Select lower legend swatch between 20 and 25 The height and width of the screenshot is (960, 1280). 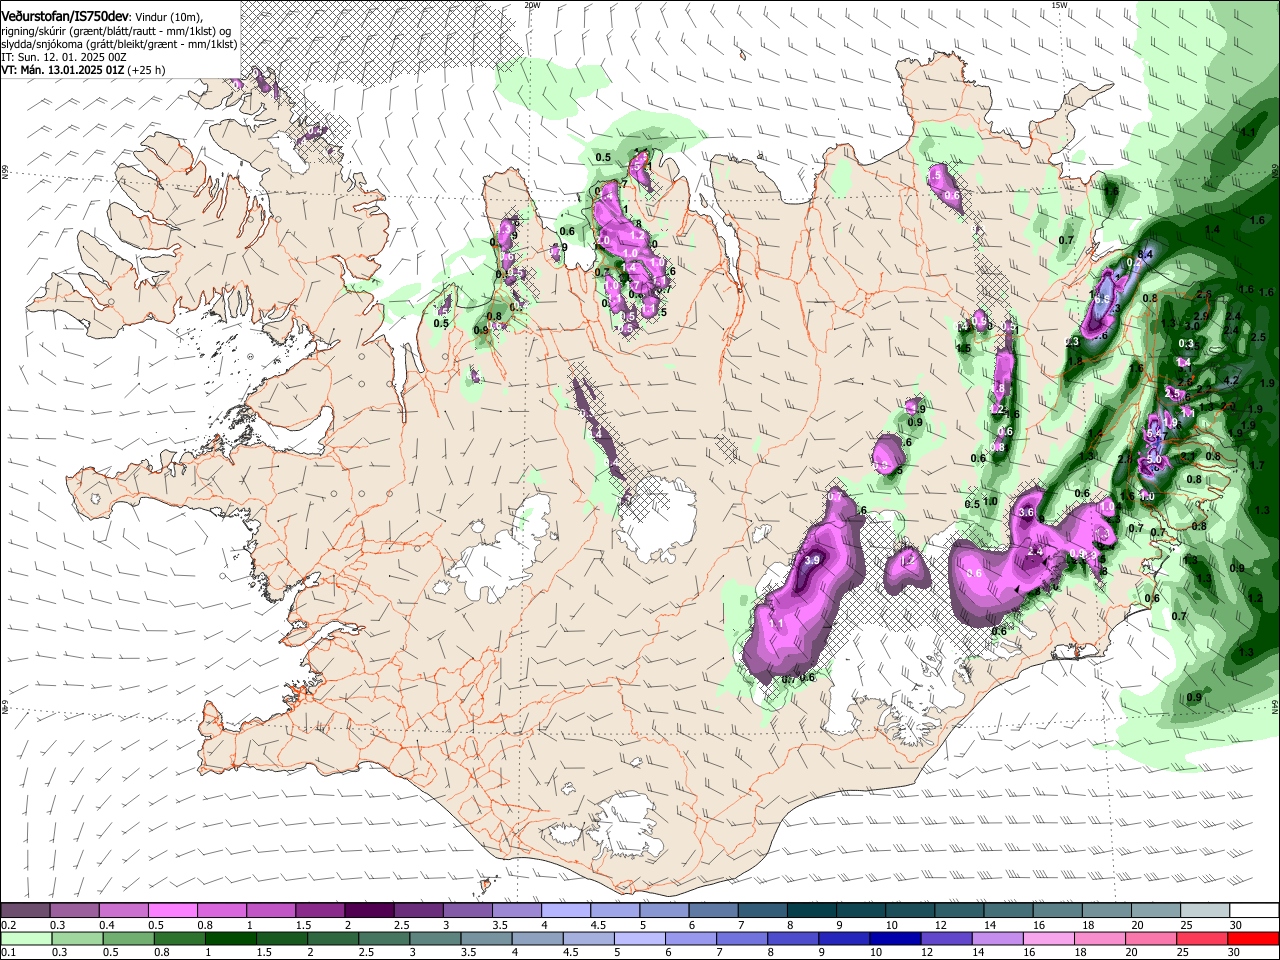1152,938
